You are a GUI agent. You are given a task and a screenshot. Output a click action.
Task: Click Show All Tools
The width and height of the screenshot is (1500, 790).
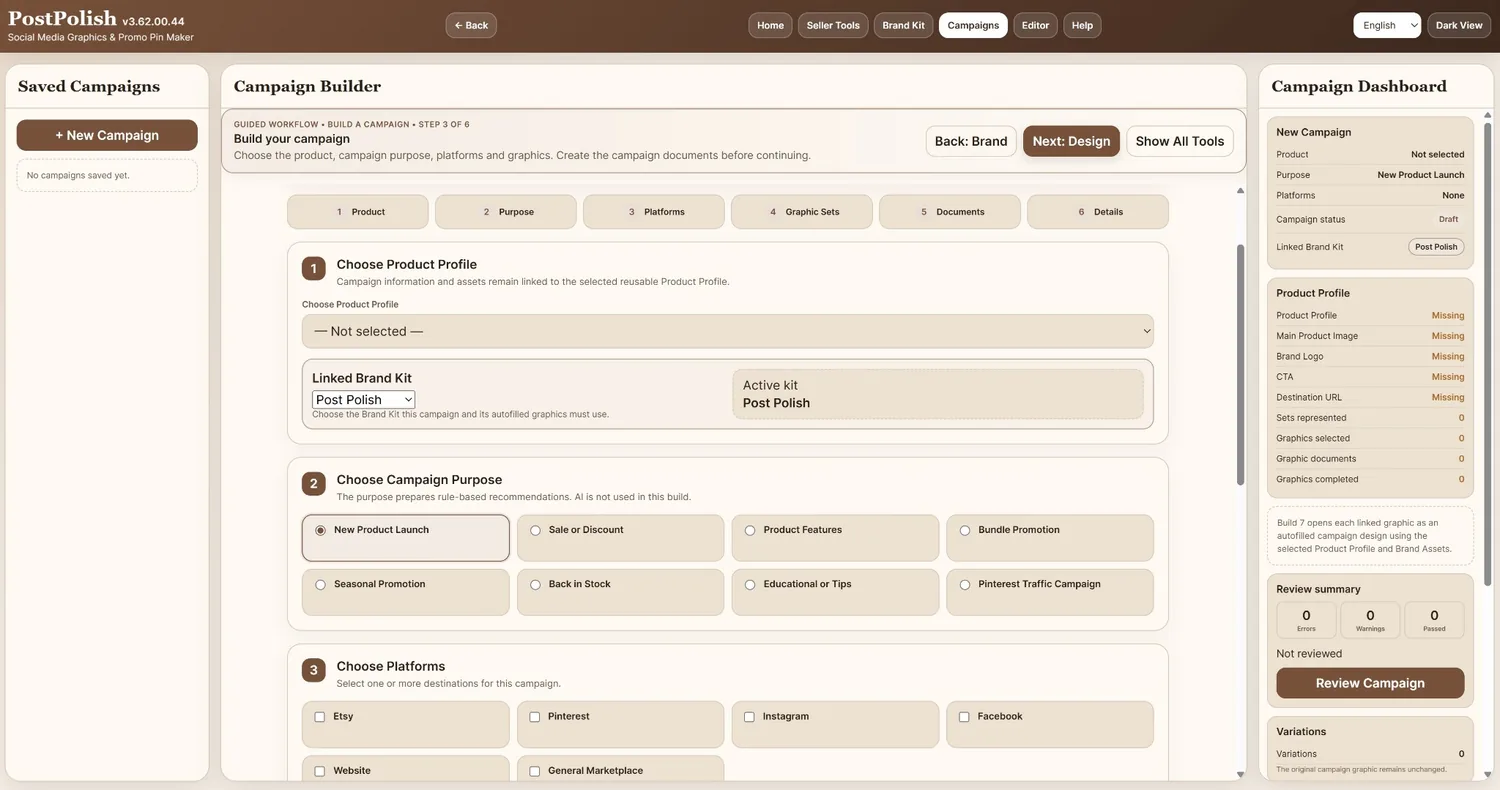tap(1180, 141)
